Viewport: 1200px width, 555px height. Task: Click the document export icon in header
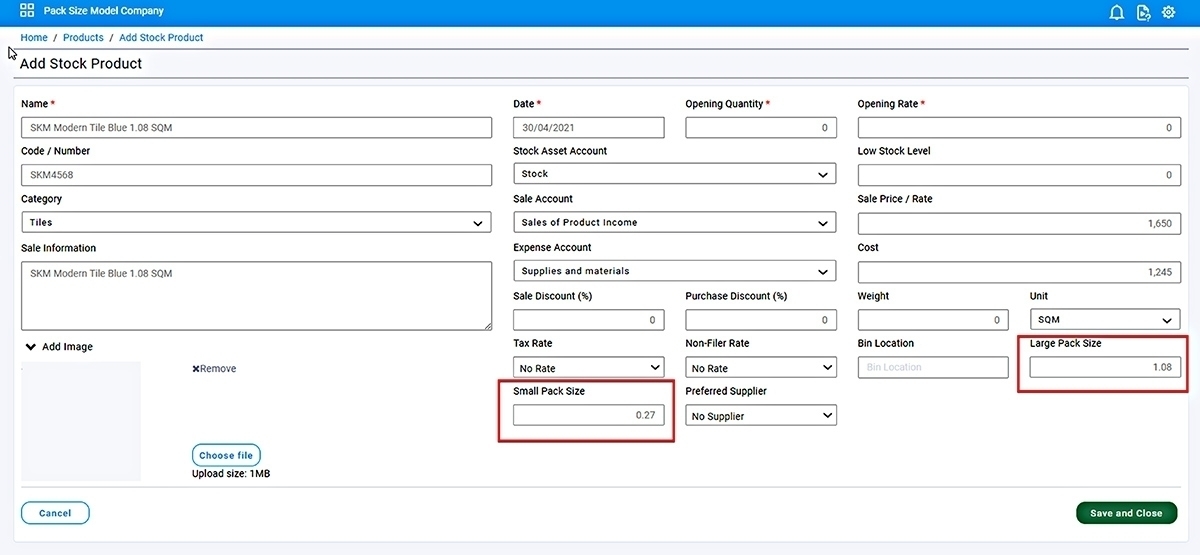(1144, 12)
